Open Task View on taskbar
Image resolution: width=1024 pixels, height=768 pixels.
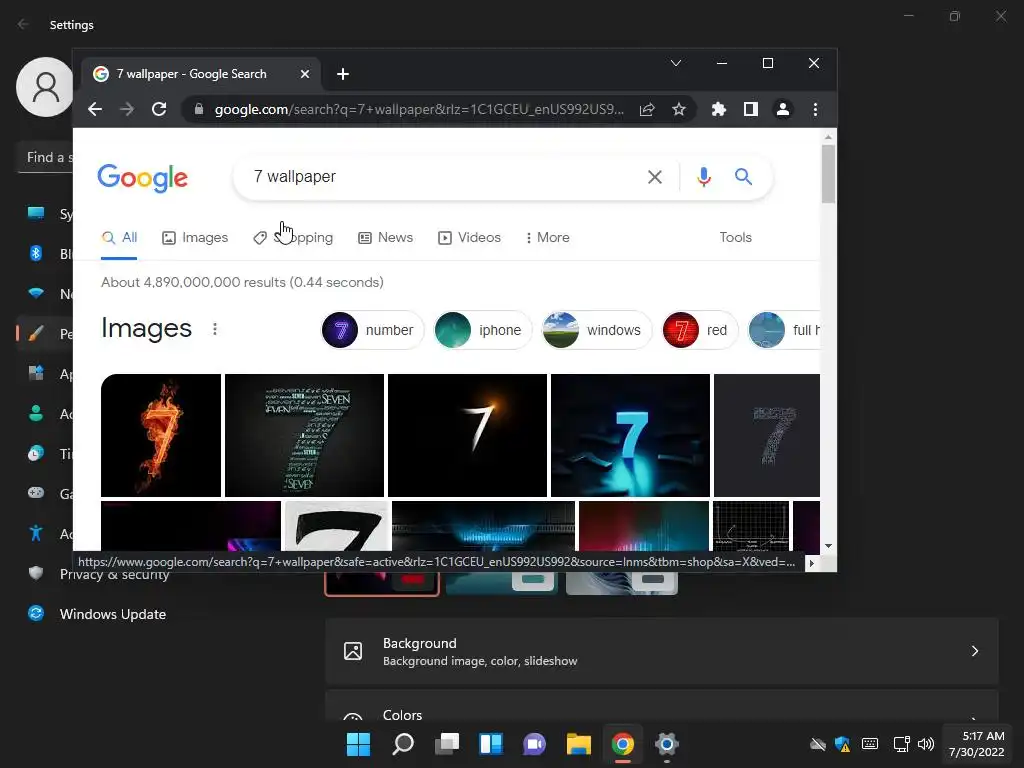click(447, 744)
